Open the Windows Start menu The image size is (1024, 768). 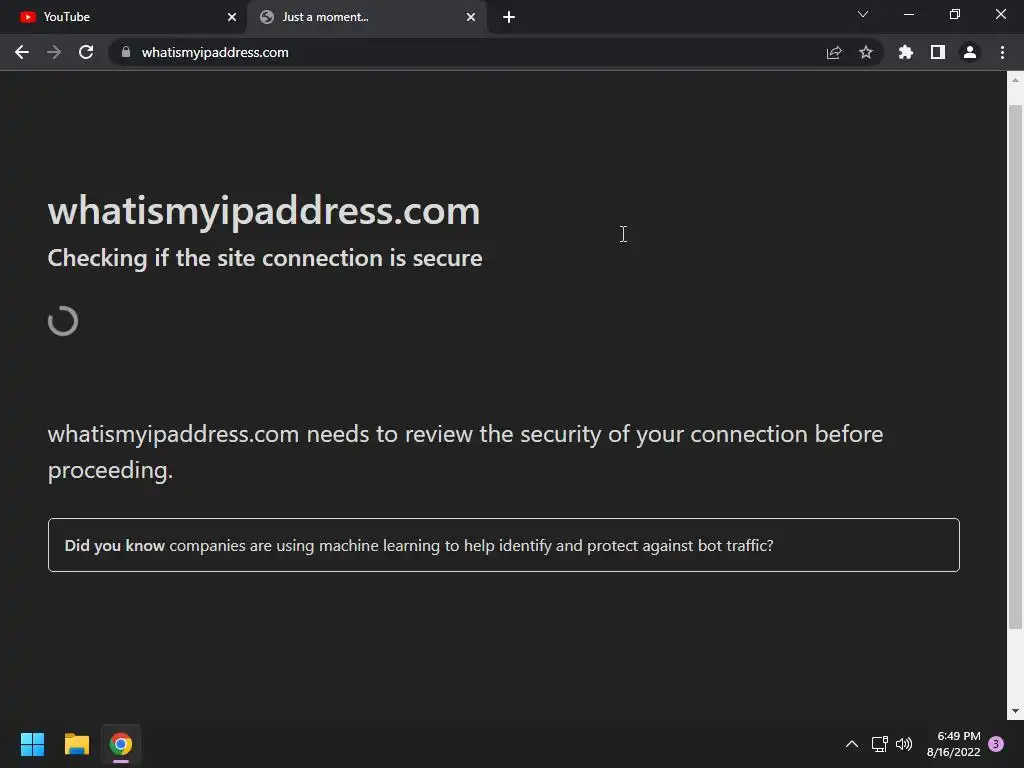pyautogui.click(x=32, y=744)
